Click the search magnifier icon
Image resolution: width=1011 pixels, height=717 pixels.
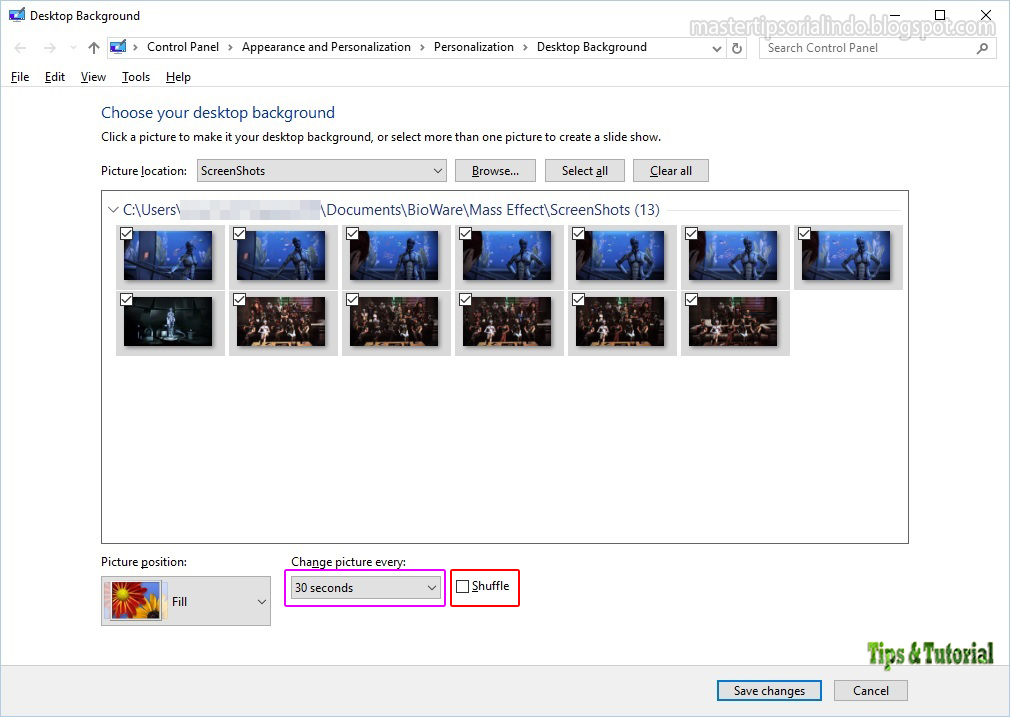pyautogui.click(x=982, y=48)
